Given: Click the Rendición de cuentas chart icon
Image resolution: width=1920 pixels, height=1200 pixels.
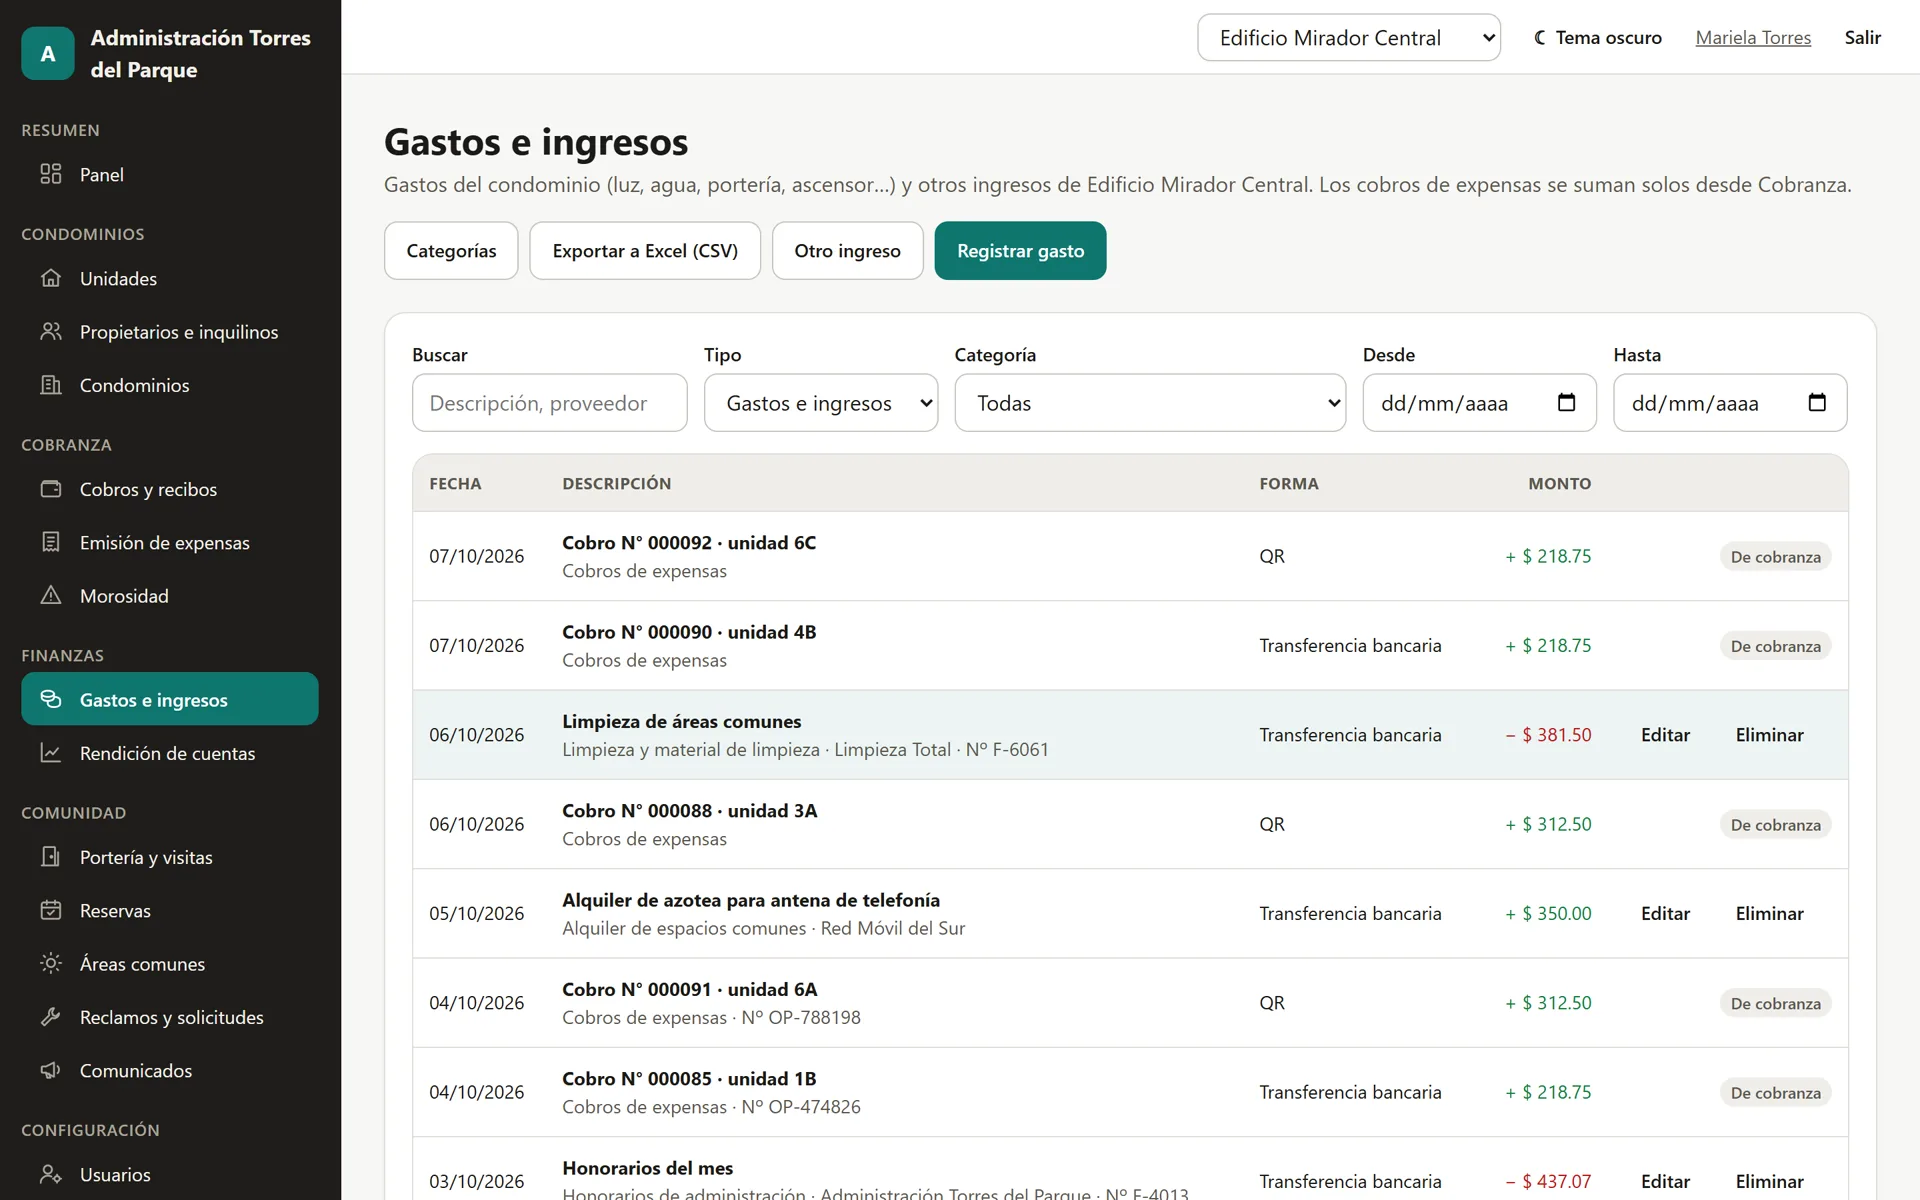Looking at the screenshot, I should [x=51, y=753].
